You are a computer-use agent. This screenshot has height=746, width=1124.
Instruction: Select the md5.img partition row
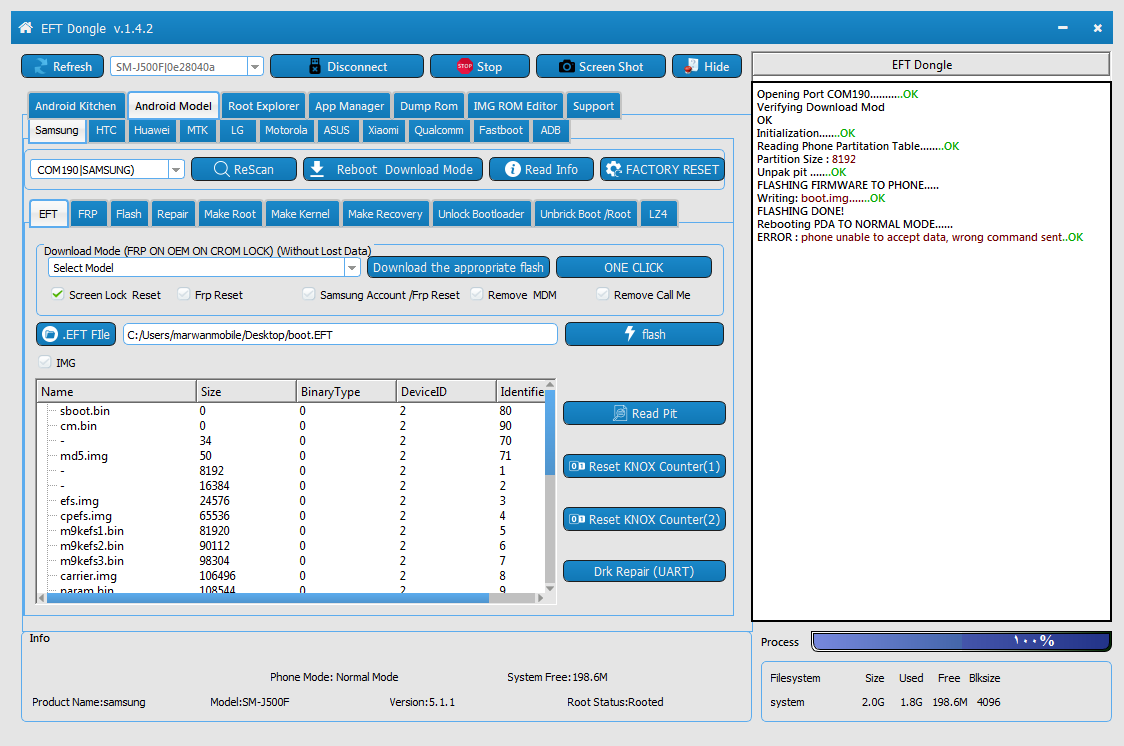pyautogui.click(x=290, y=456)
